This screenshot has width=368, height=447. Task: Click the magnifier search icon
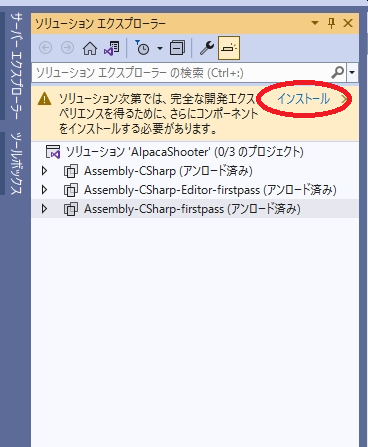(x=338, y=72)
